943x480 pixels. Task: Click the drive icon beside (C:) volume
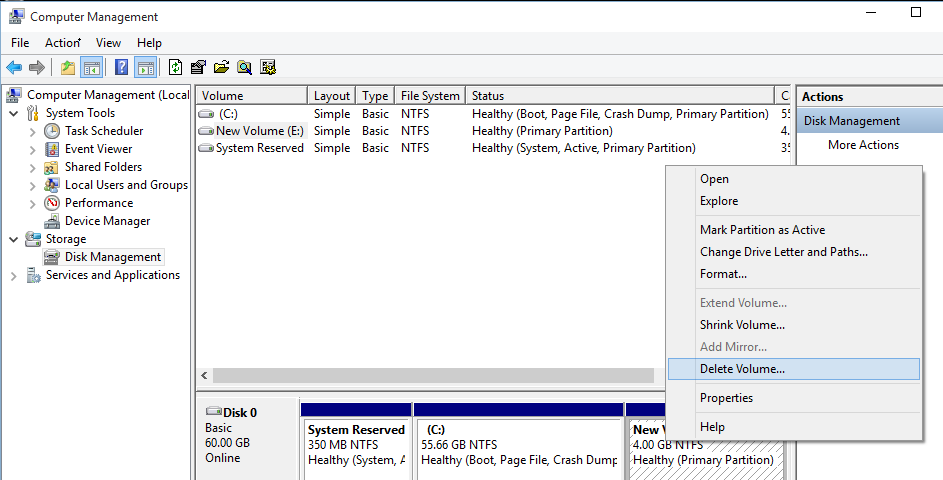206,114
